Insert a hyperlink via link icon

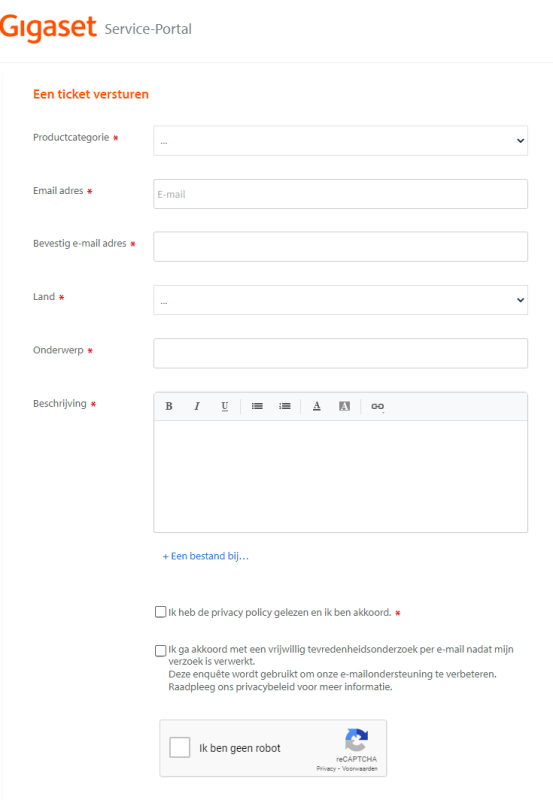(378, 406)
